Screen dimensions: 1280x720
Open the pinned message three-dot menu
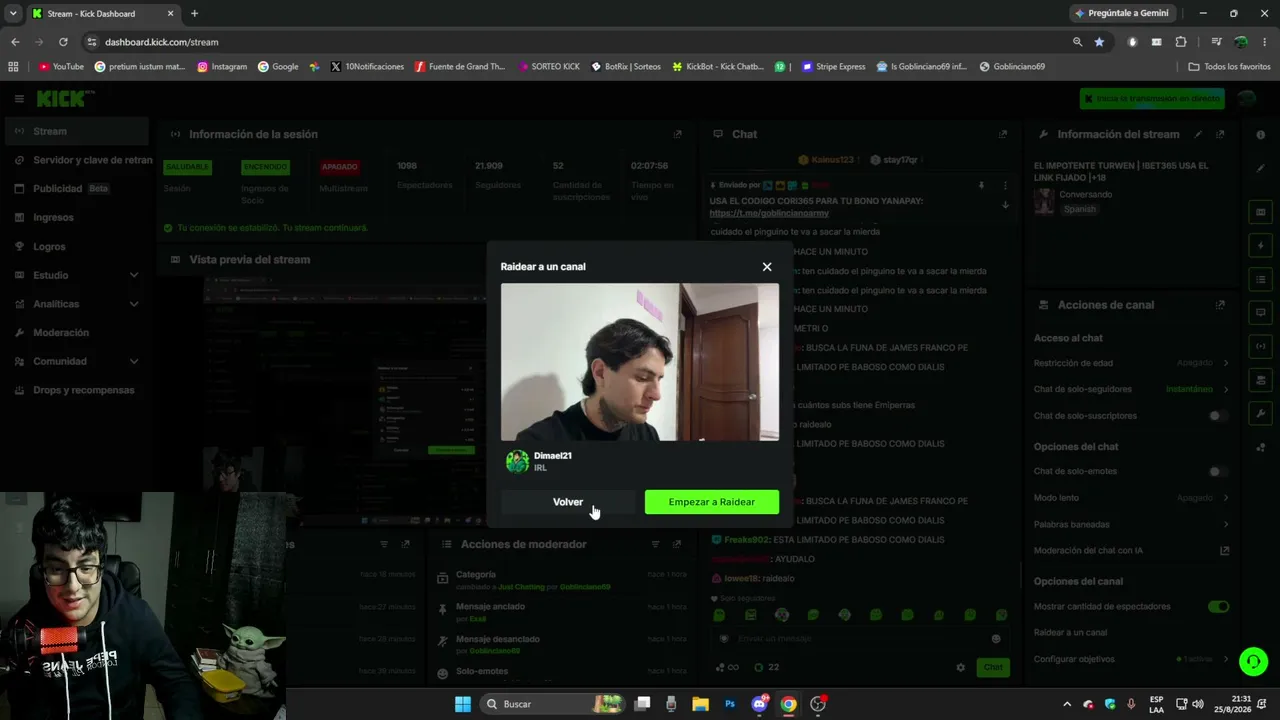pos(1005,185)
